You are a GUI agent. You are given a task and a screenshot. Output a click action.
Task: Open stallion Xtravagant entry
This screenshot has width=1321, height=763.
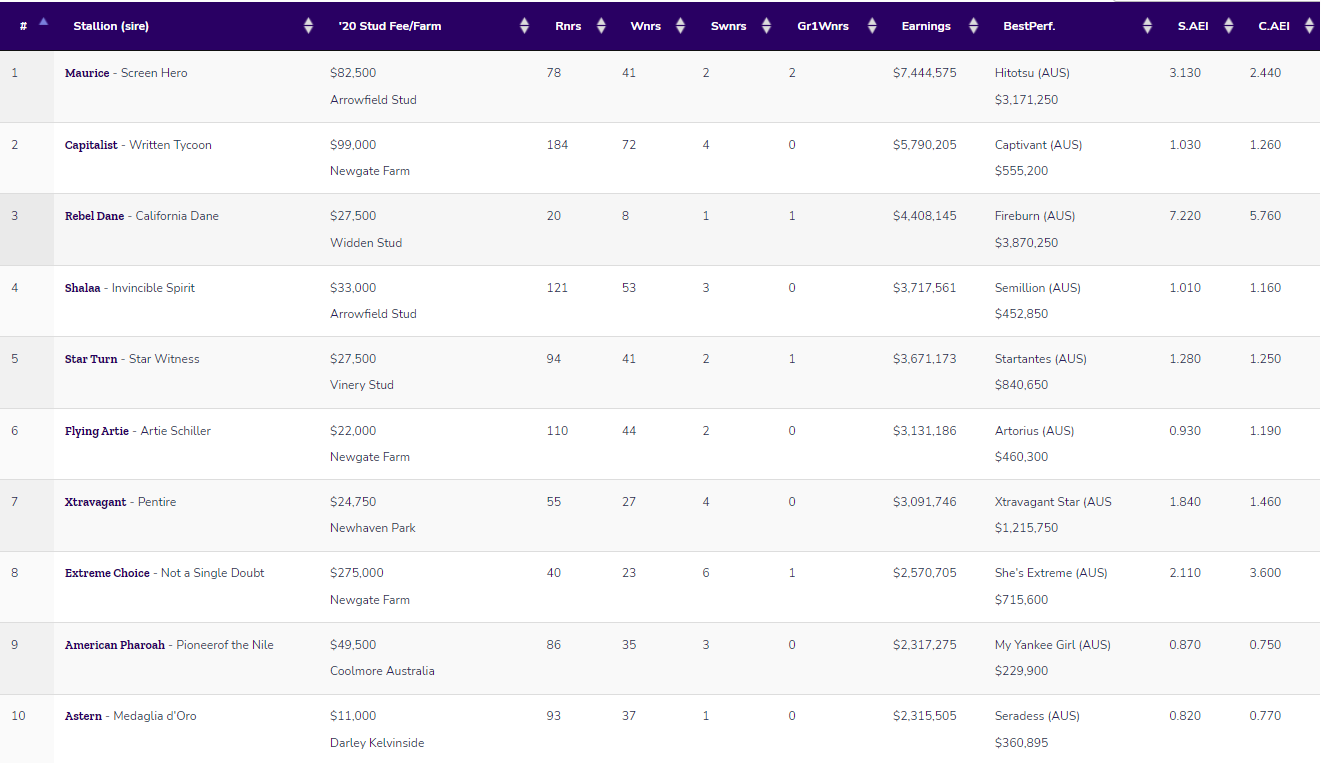(x=96, y=502)
